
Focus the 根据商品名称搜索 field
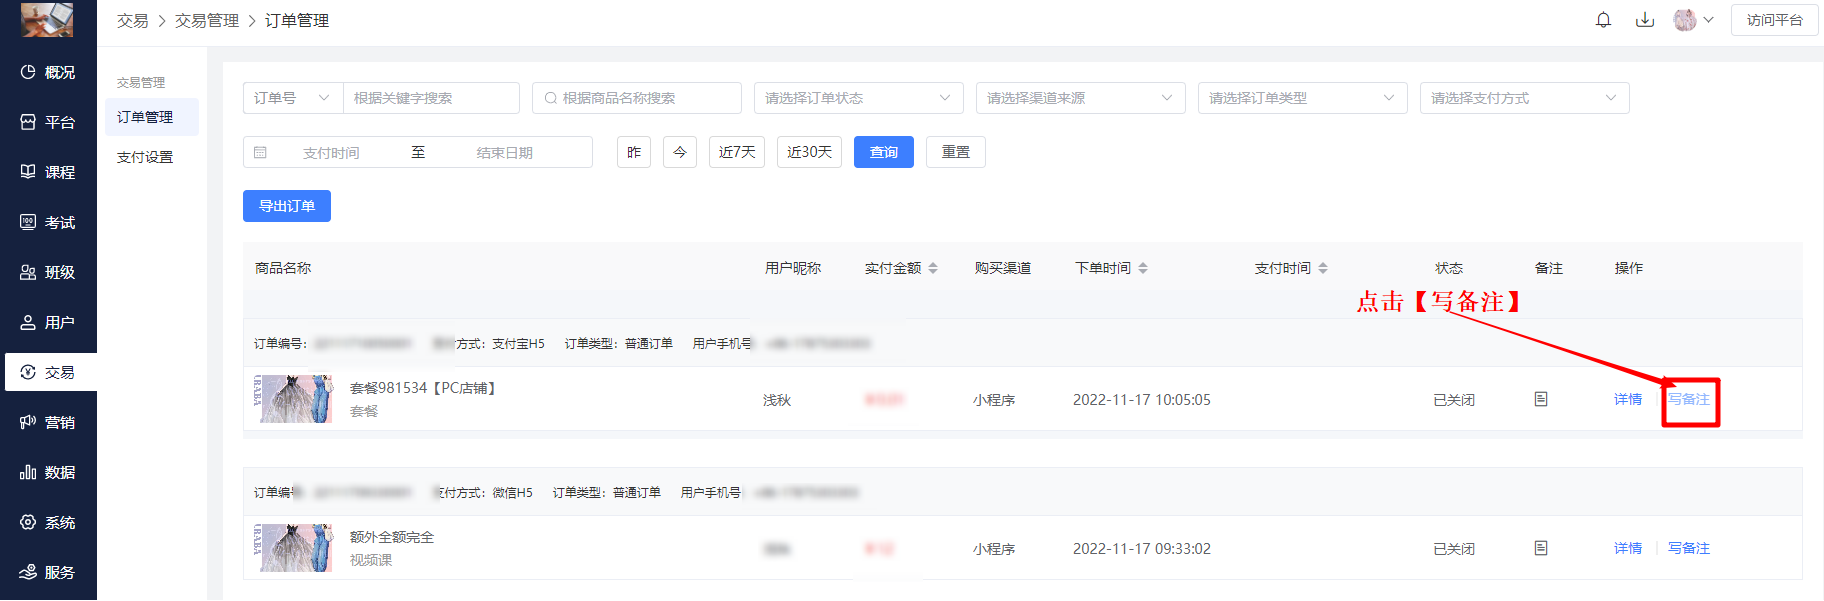pyautogui.click(x=637, y=98)
